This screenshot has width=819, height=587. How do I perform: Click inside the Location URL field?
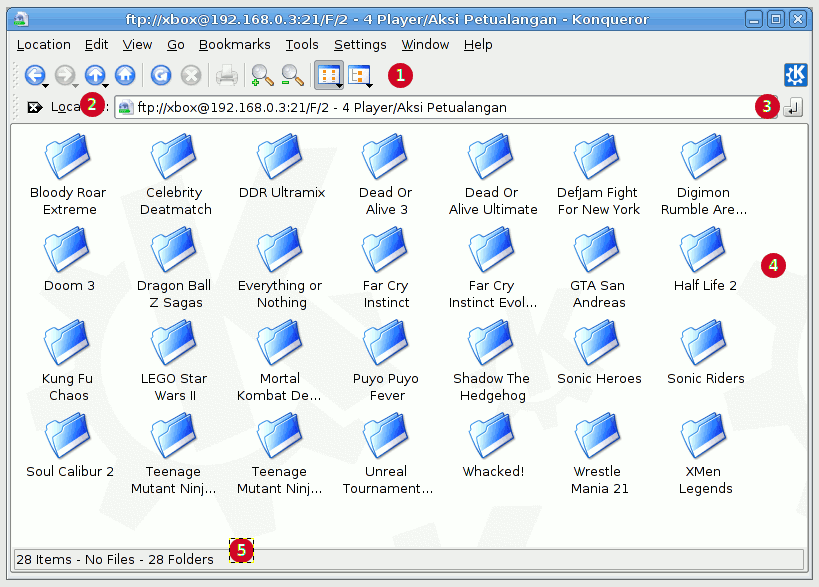tap(445, 108)
